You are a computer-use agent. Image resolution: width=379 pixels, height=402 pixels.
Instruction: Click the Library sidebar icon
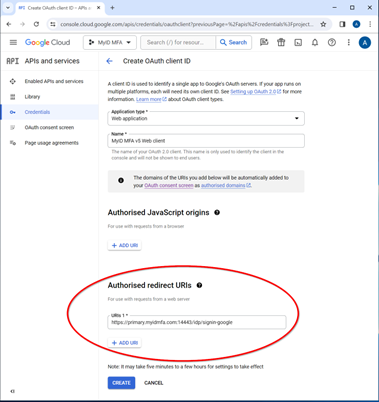pyautogui.click(x=13, y=97)
